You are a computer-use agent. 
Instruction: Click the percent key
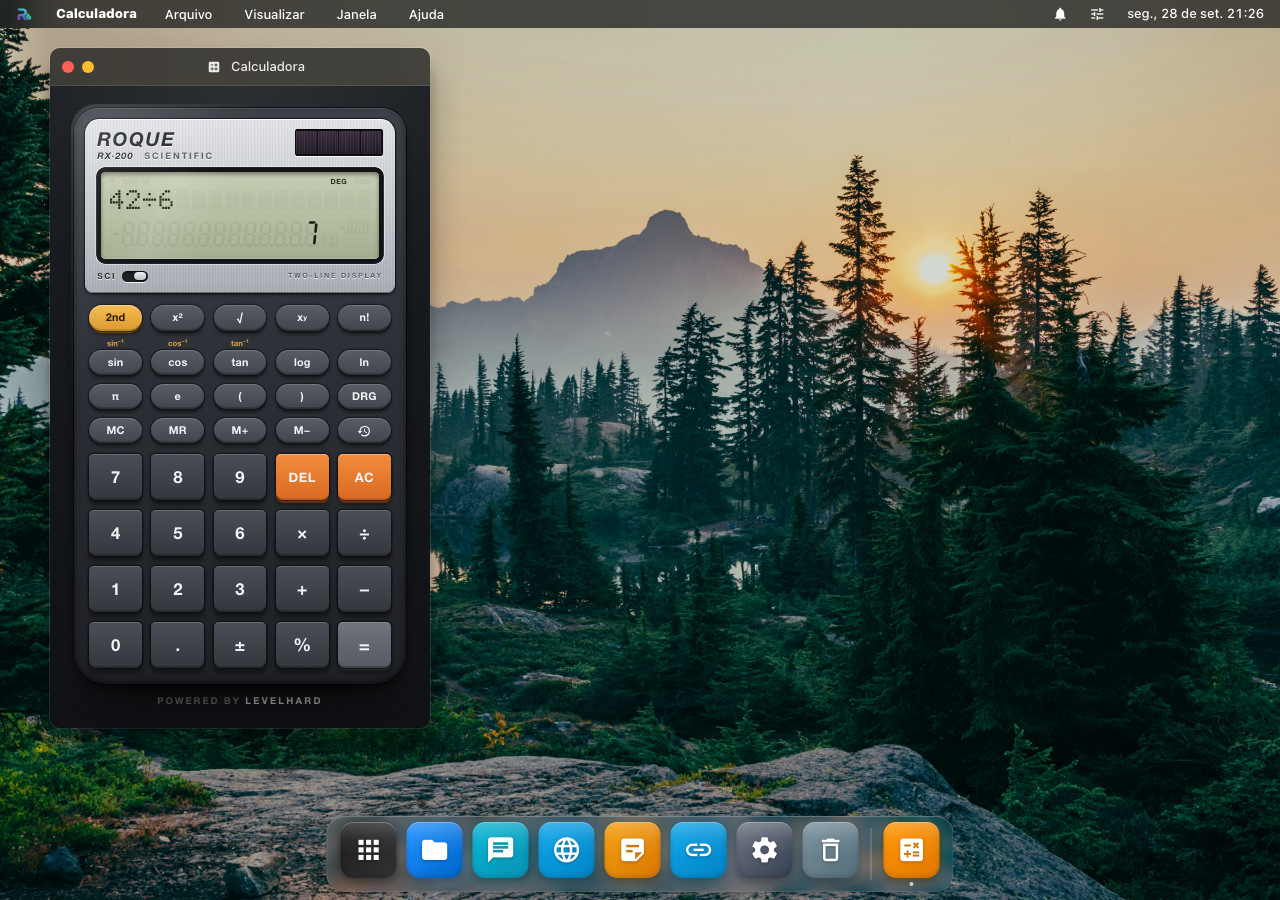coord(302,645)
